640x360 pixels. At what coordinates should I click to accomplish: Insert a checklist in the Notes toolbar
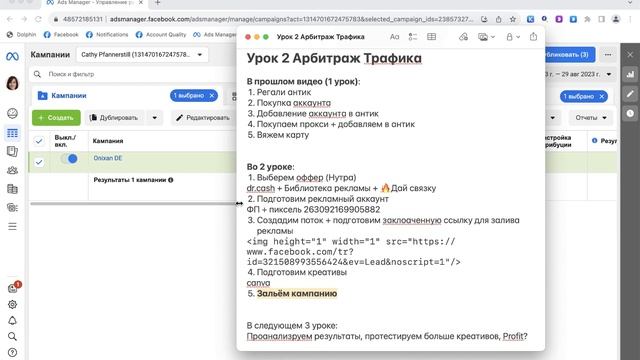coord(413,37)
